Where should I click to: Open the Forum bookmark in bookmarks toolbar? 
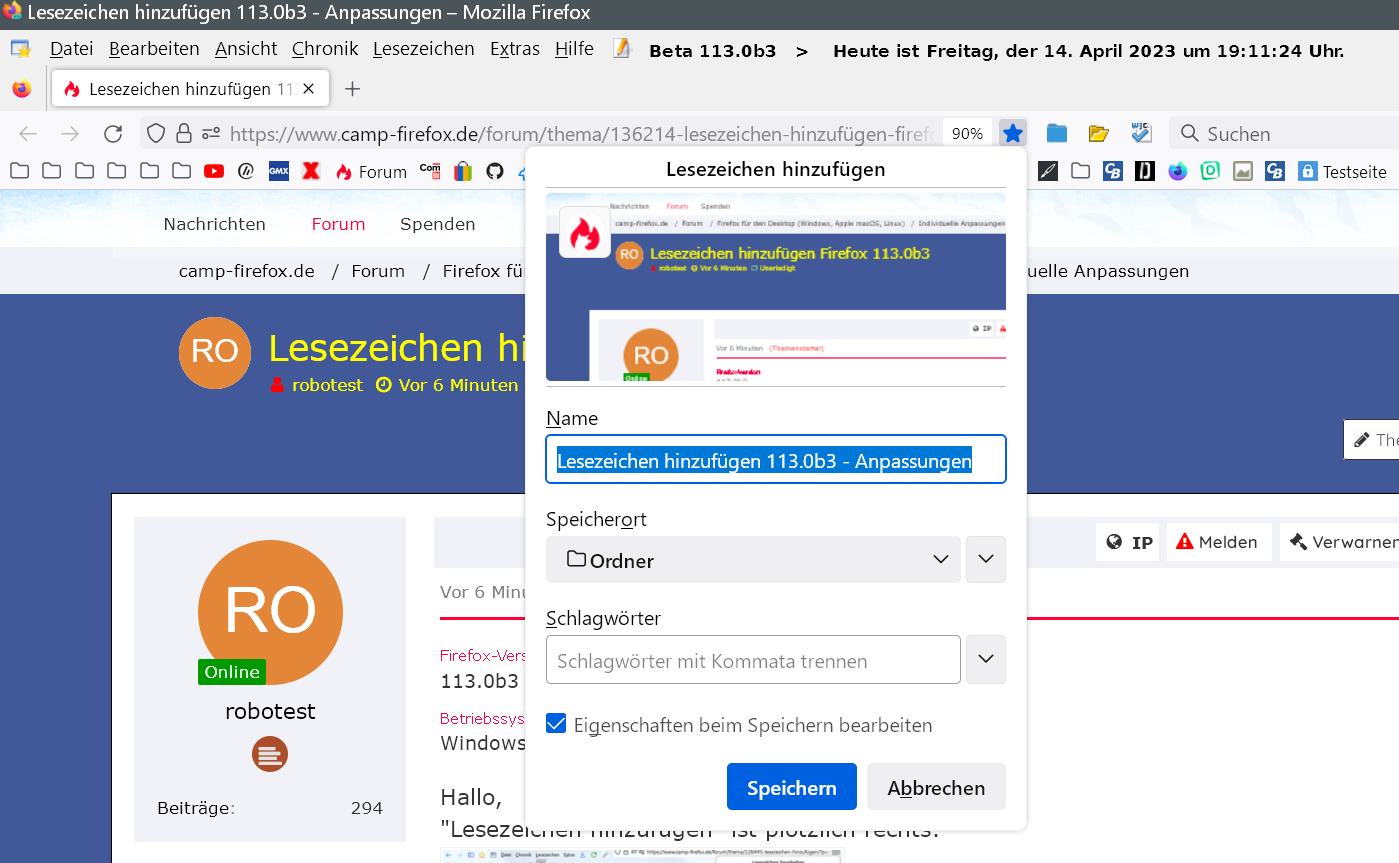pyautogui.click(x=371, y=171)
